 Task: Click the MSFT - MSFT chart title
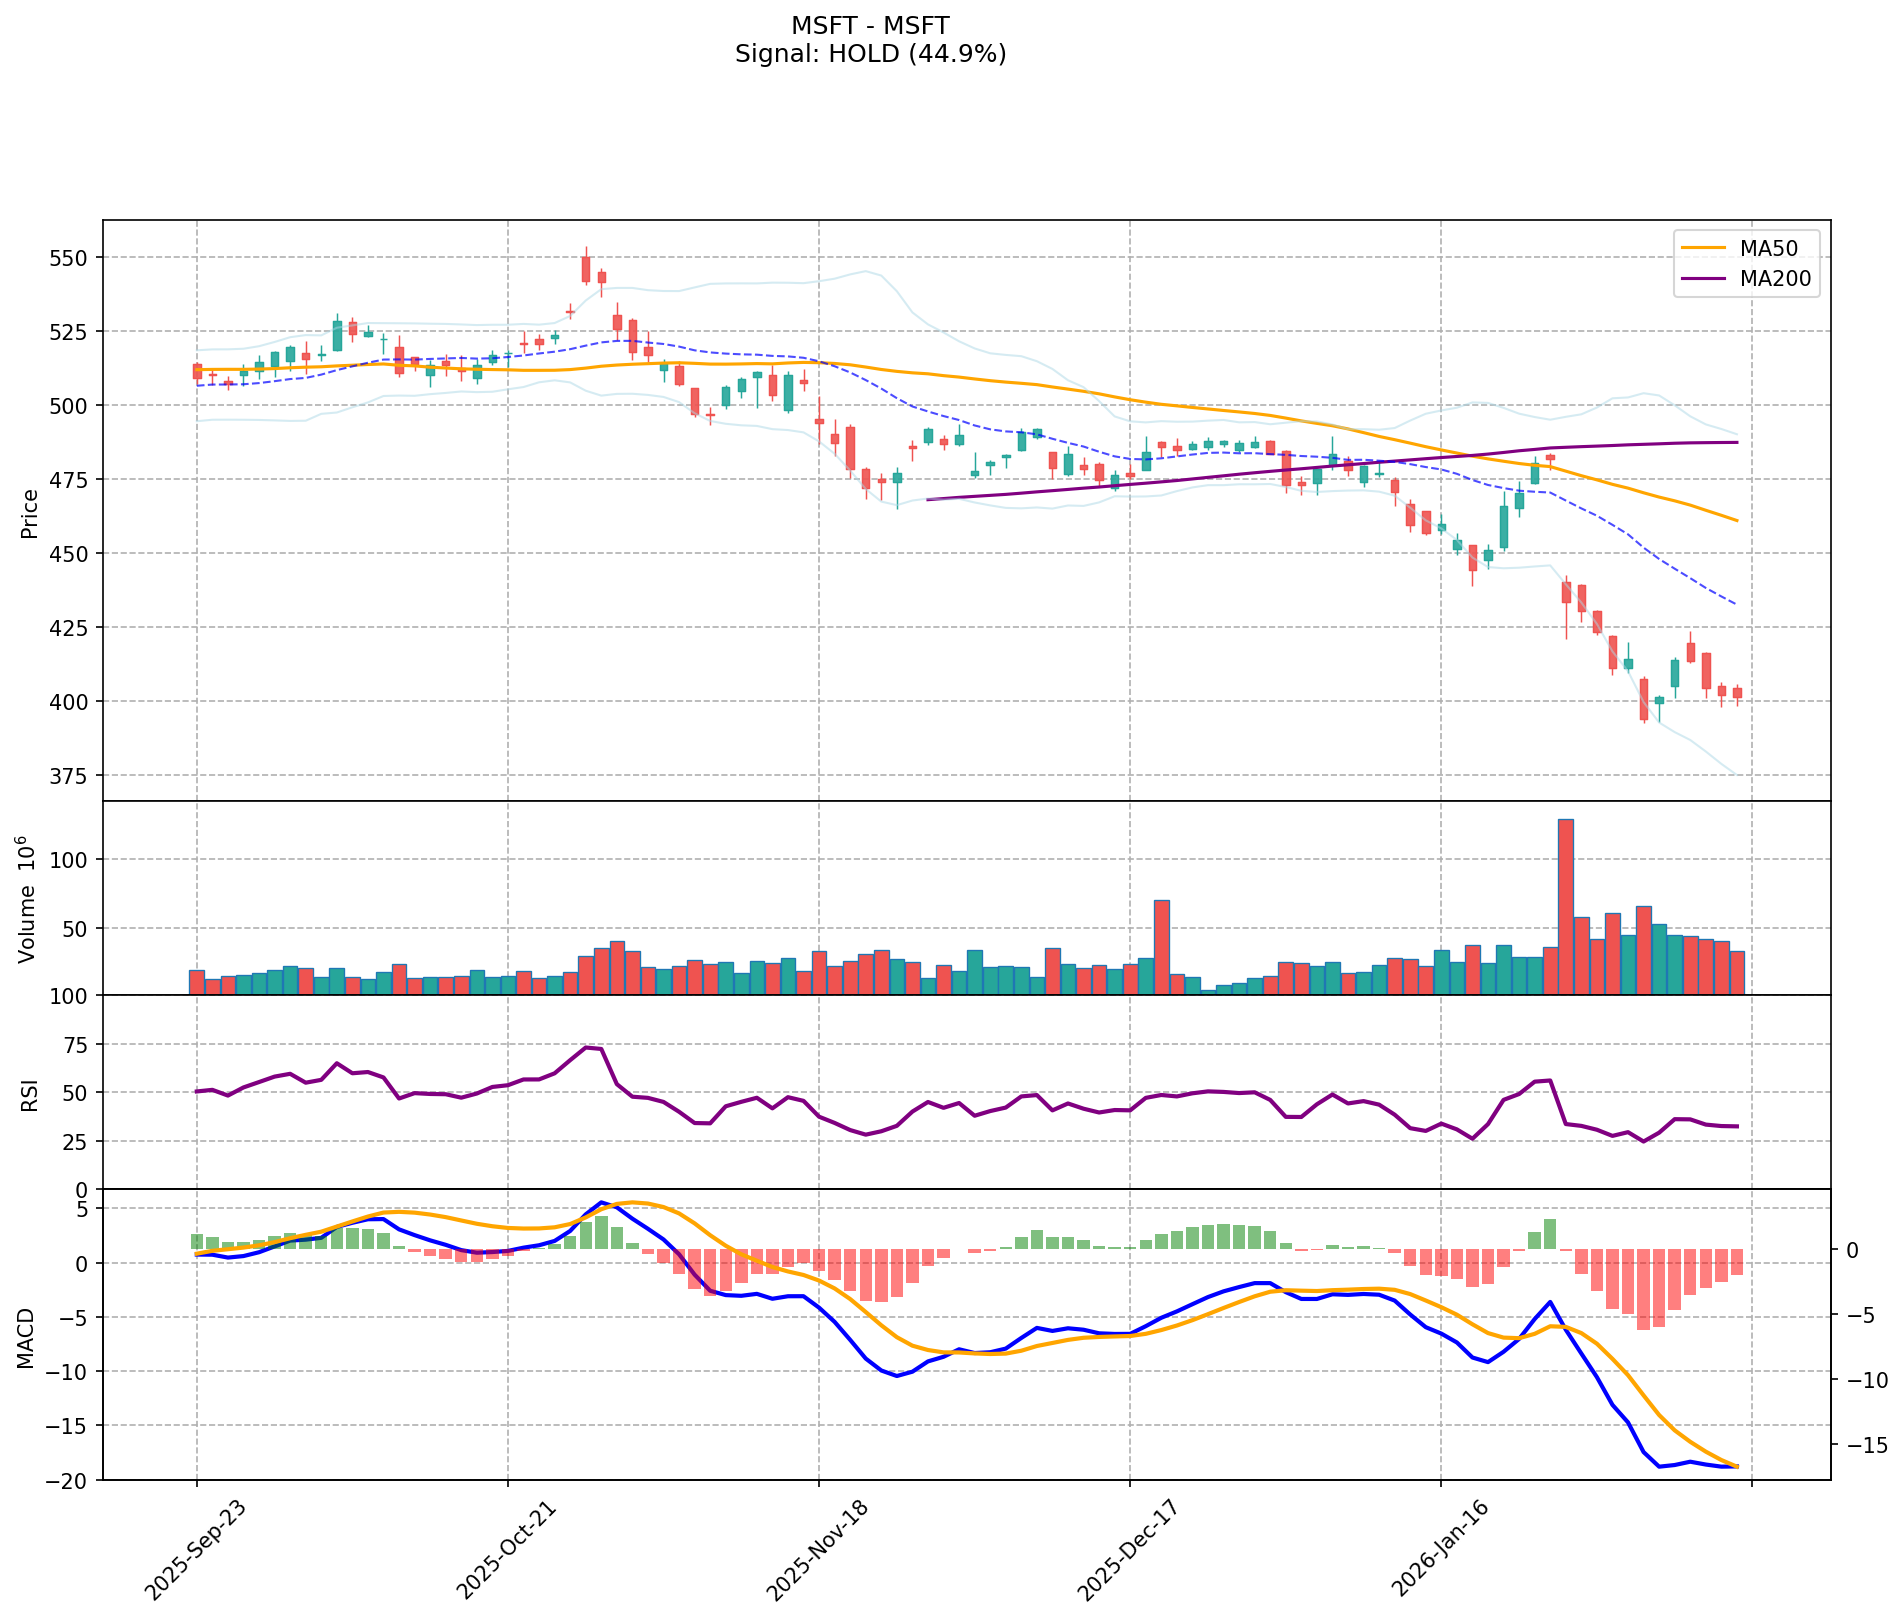[x=870, y=25]
